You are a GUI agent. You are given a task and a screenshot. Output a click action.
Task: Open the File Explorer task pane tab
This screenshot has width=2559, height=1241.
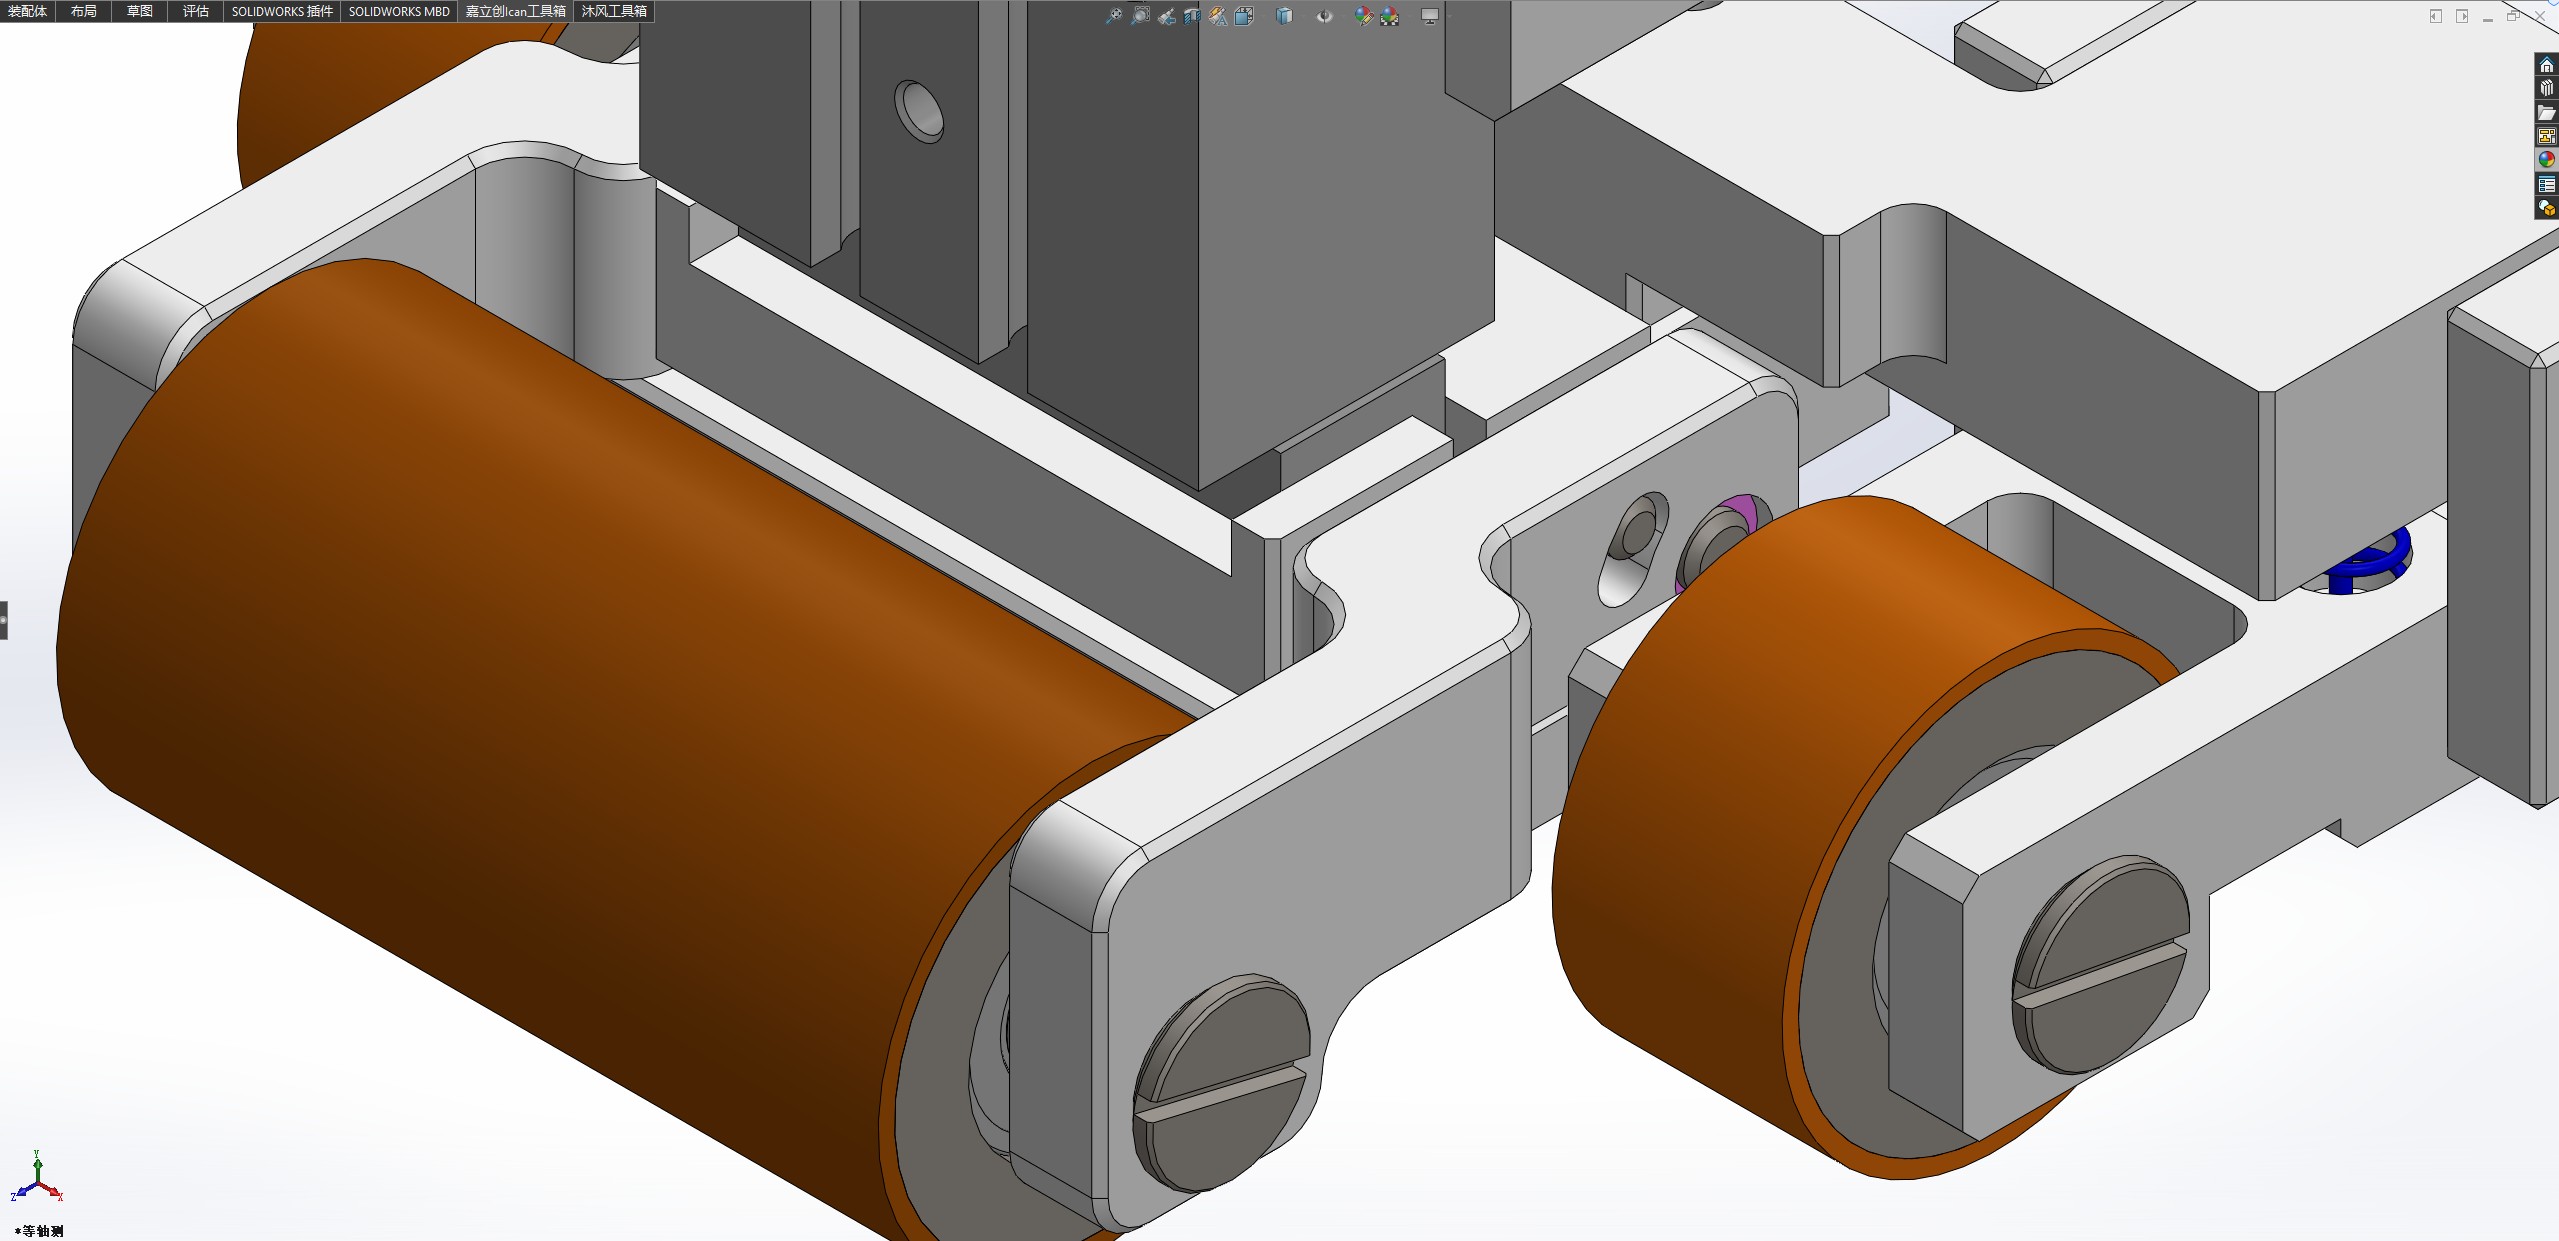pyautogui.click(x=2546, y=112)
